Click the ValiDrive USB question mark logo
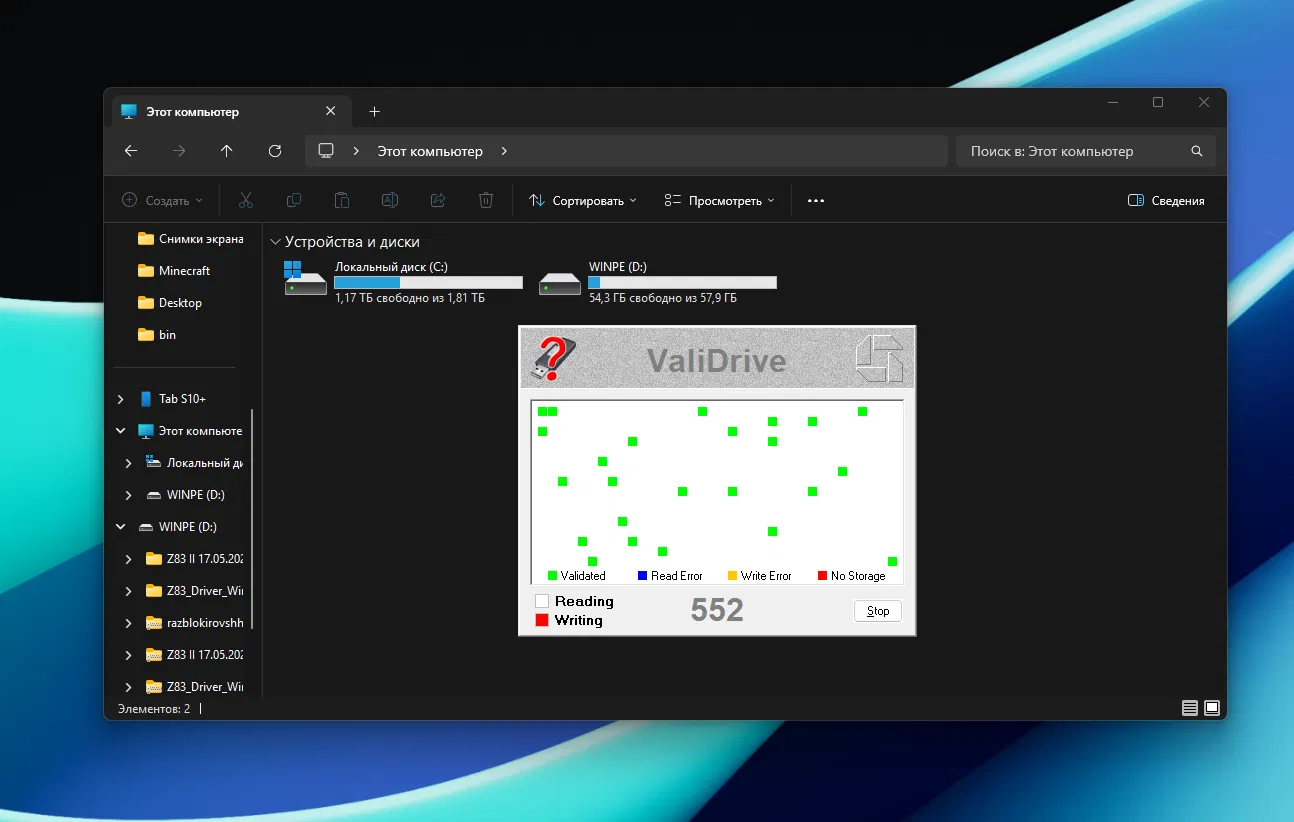The width and height of the screenshot is (1294, 822). [x=553, y=358]
